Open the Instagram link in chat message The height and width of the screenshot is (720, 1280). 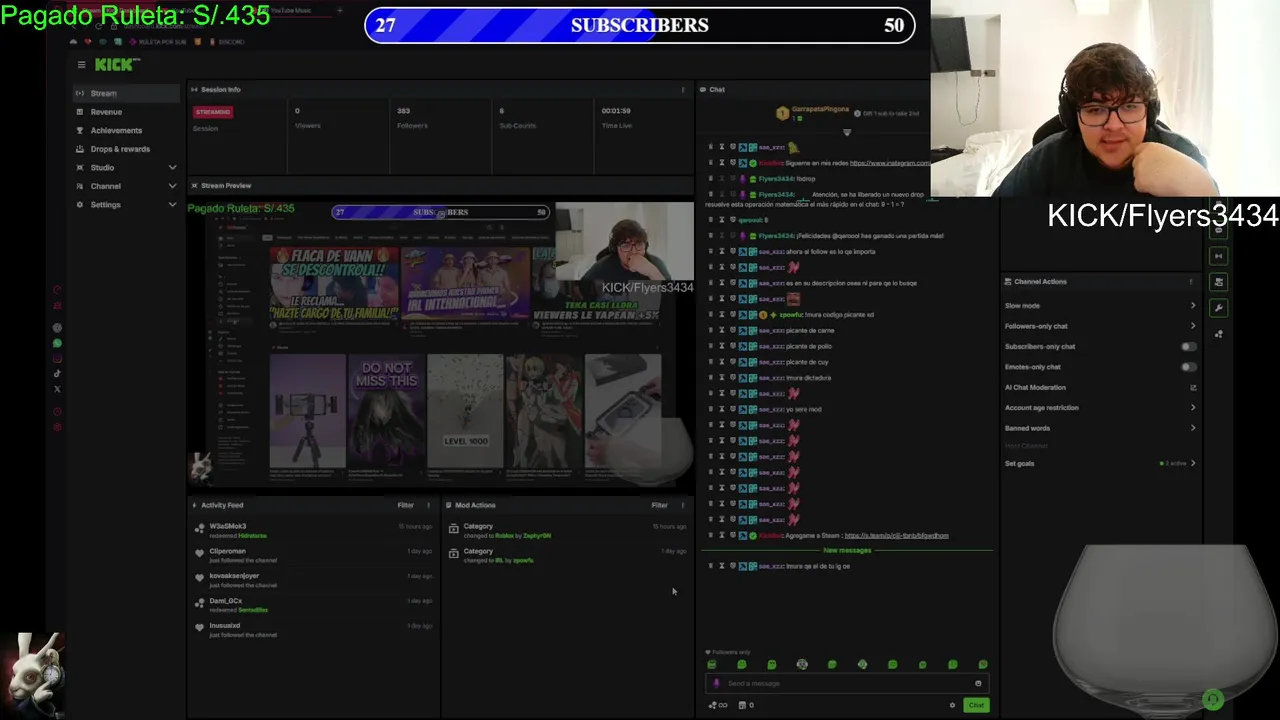point(890,162)
